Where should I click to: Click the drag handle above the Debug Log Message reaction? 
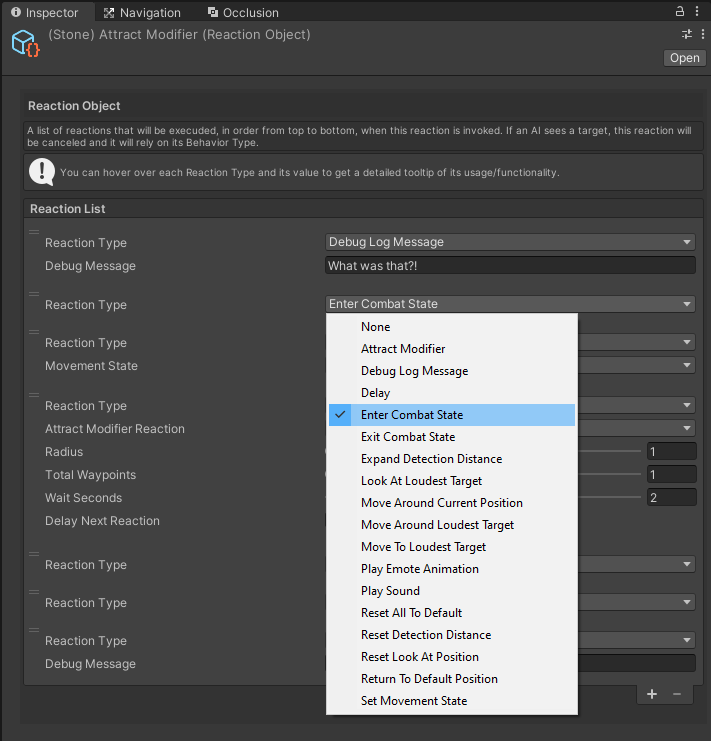pyautogui.click(x=33, y=233)
